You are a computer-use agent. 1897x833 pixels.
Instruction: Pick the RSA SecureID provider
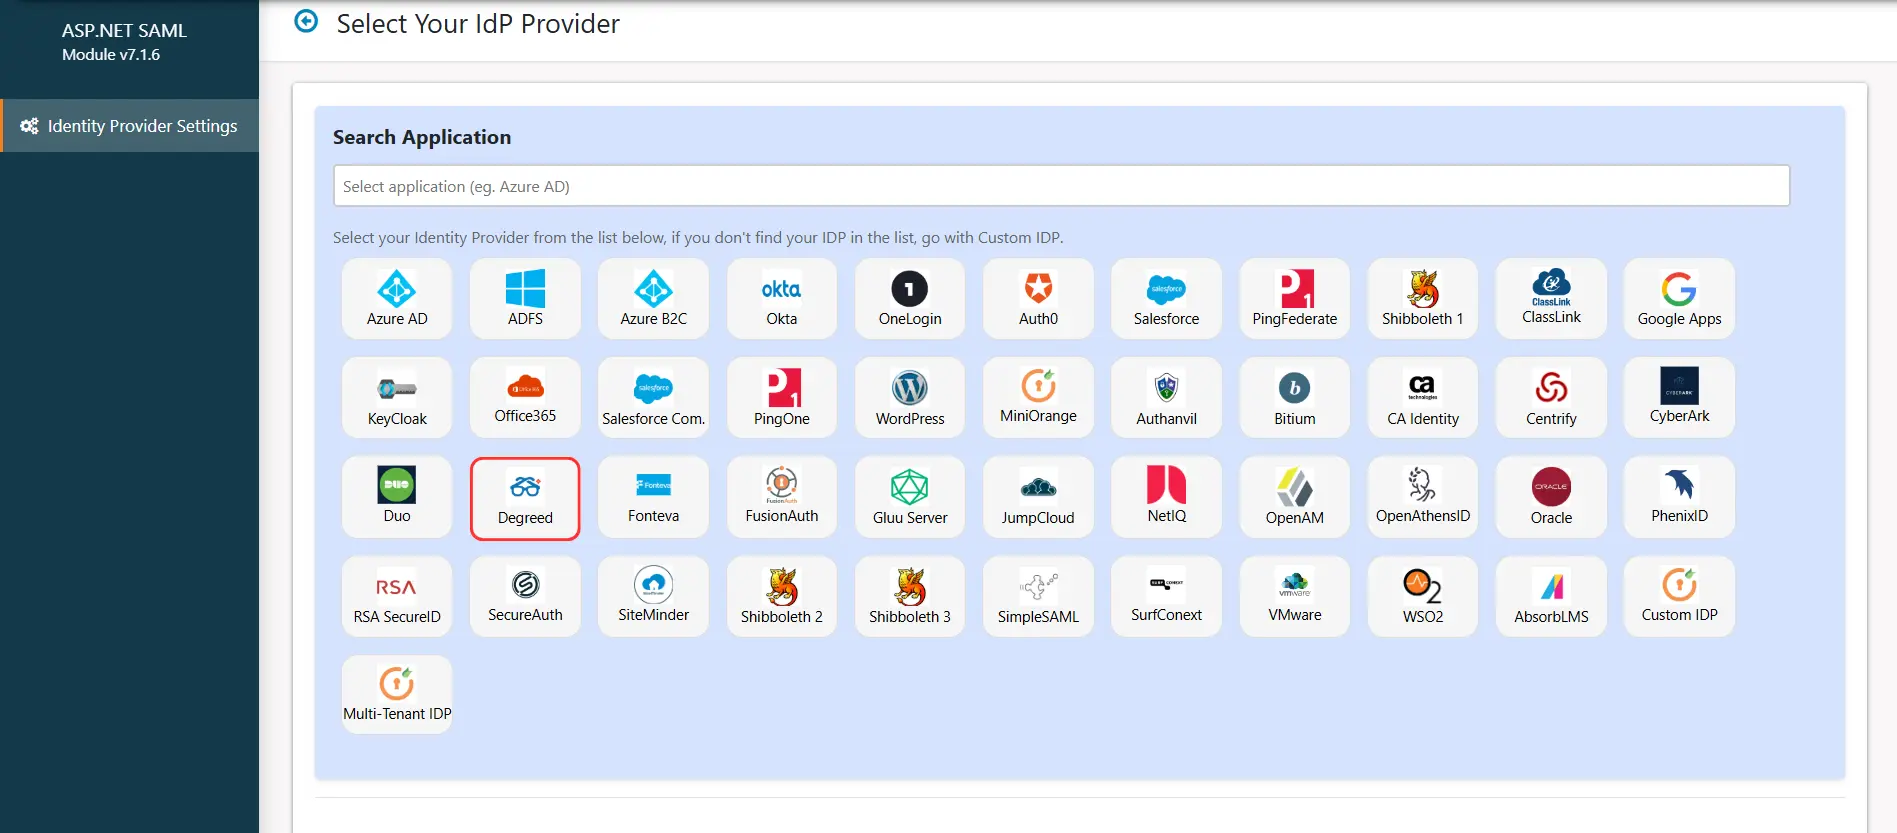click(397, 596)
